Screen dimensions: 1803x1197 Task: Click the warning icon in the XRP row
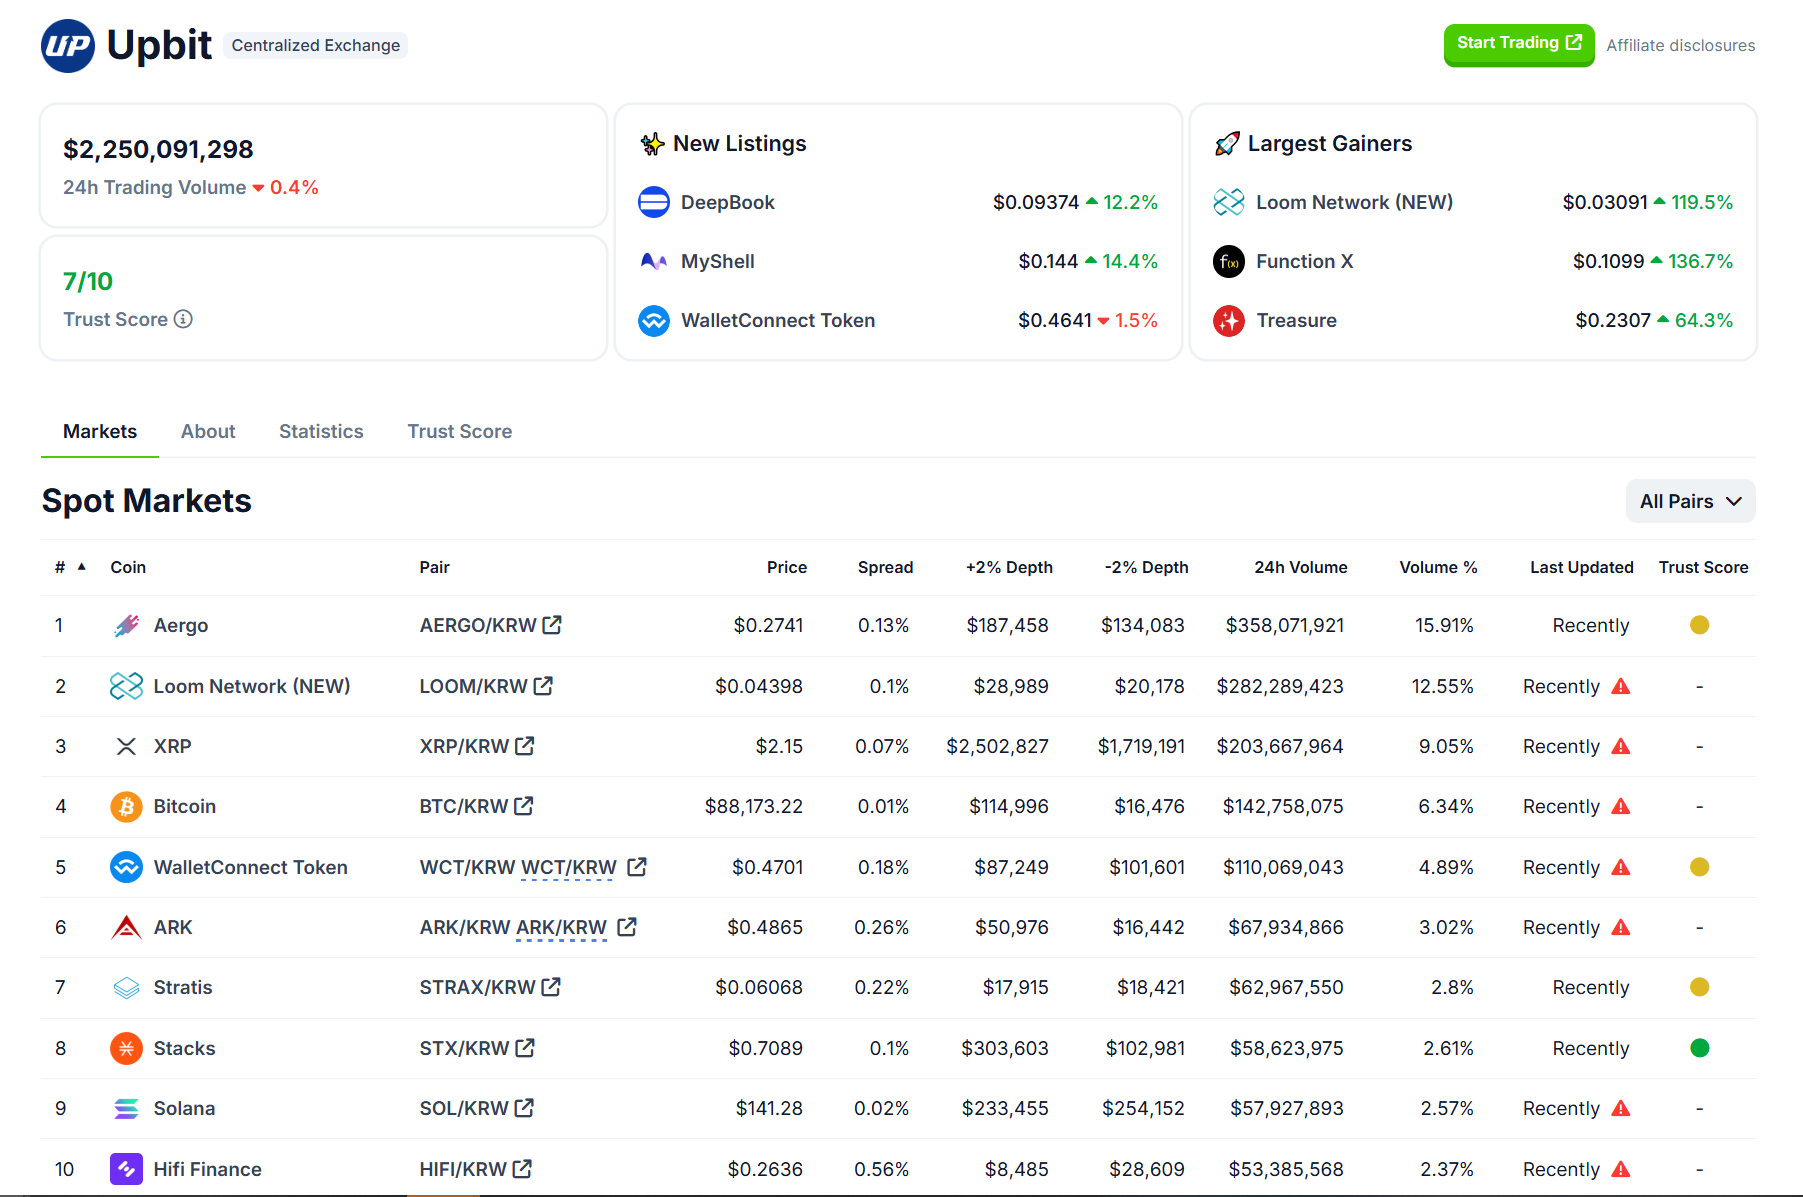pyautogui.click(x=1621, y=747)
